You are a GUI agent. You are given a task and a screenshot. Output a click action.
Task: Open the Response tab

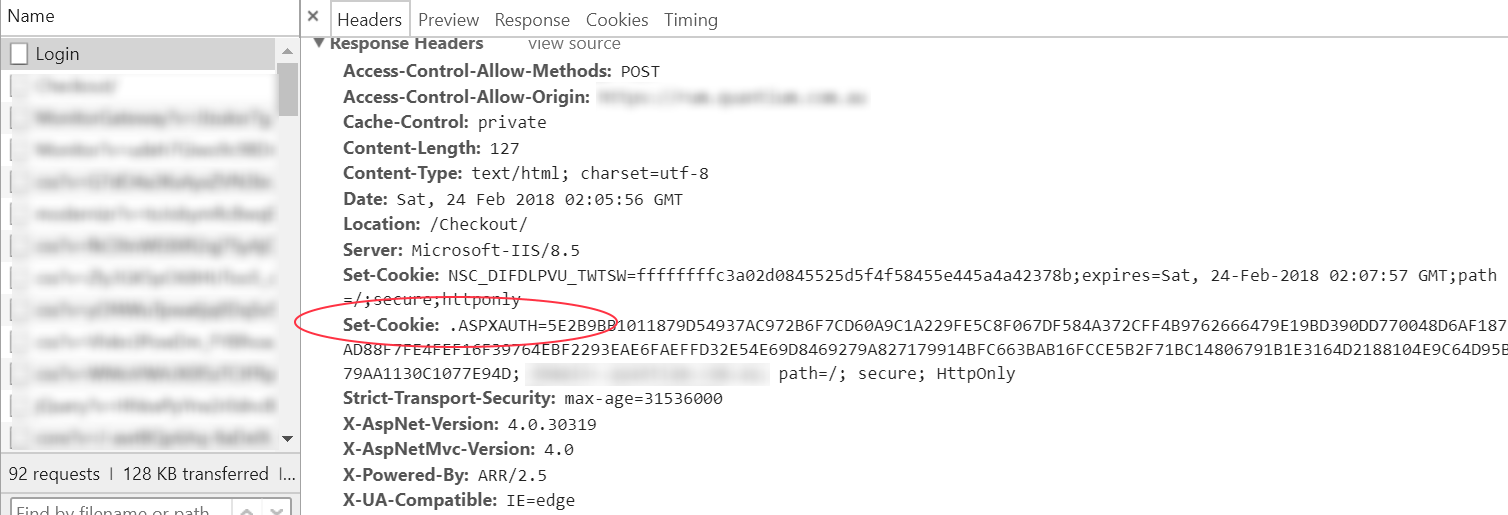(532, 20)
